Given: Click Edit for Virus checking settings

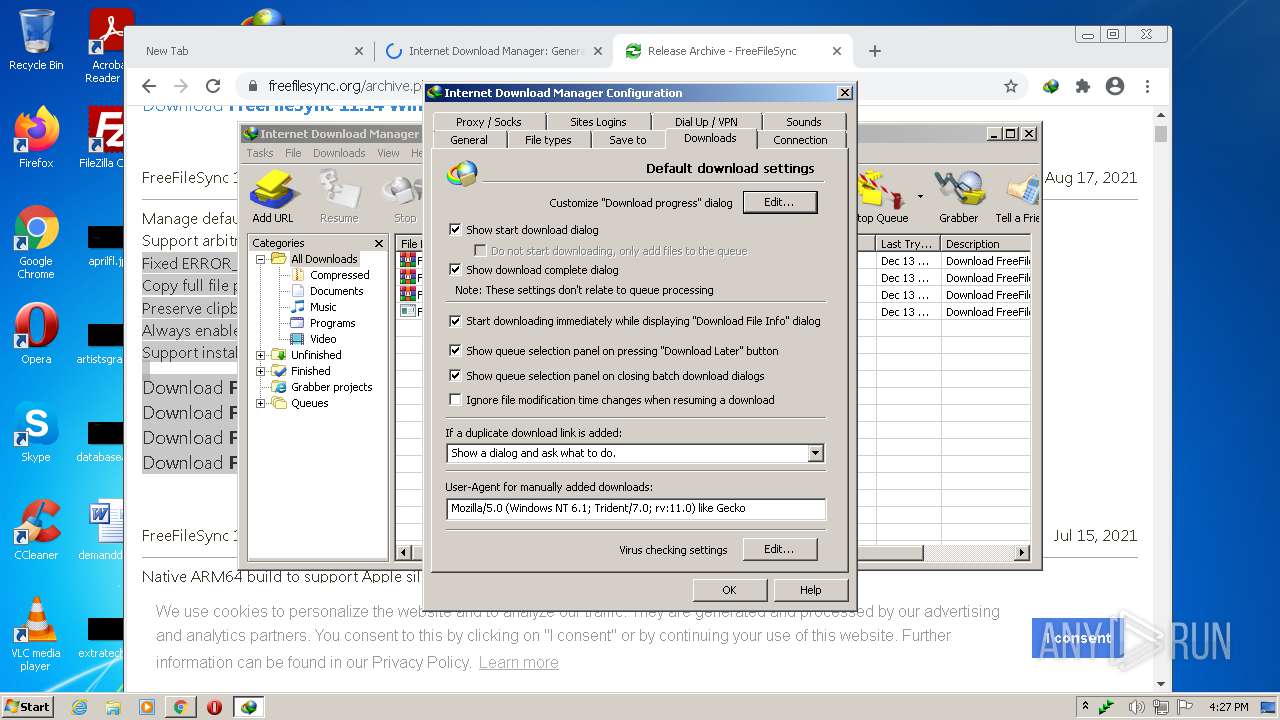Looking at the screenshot, I should point(779,549).
